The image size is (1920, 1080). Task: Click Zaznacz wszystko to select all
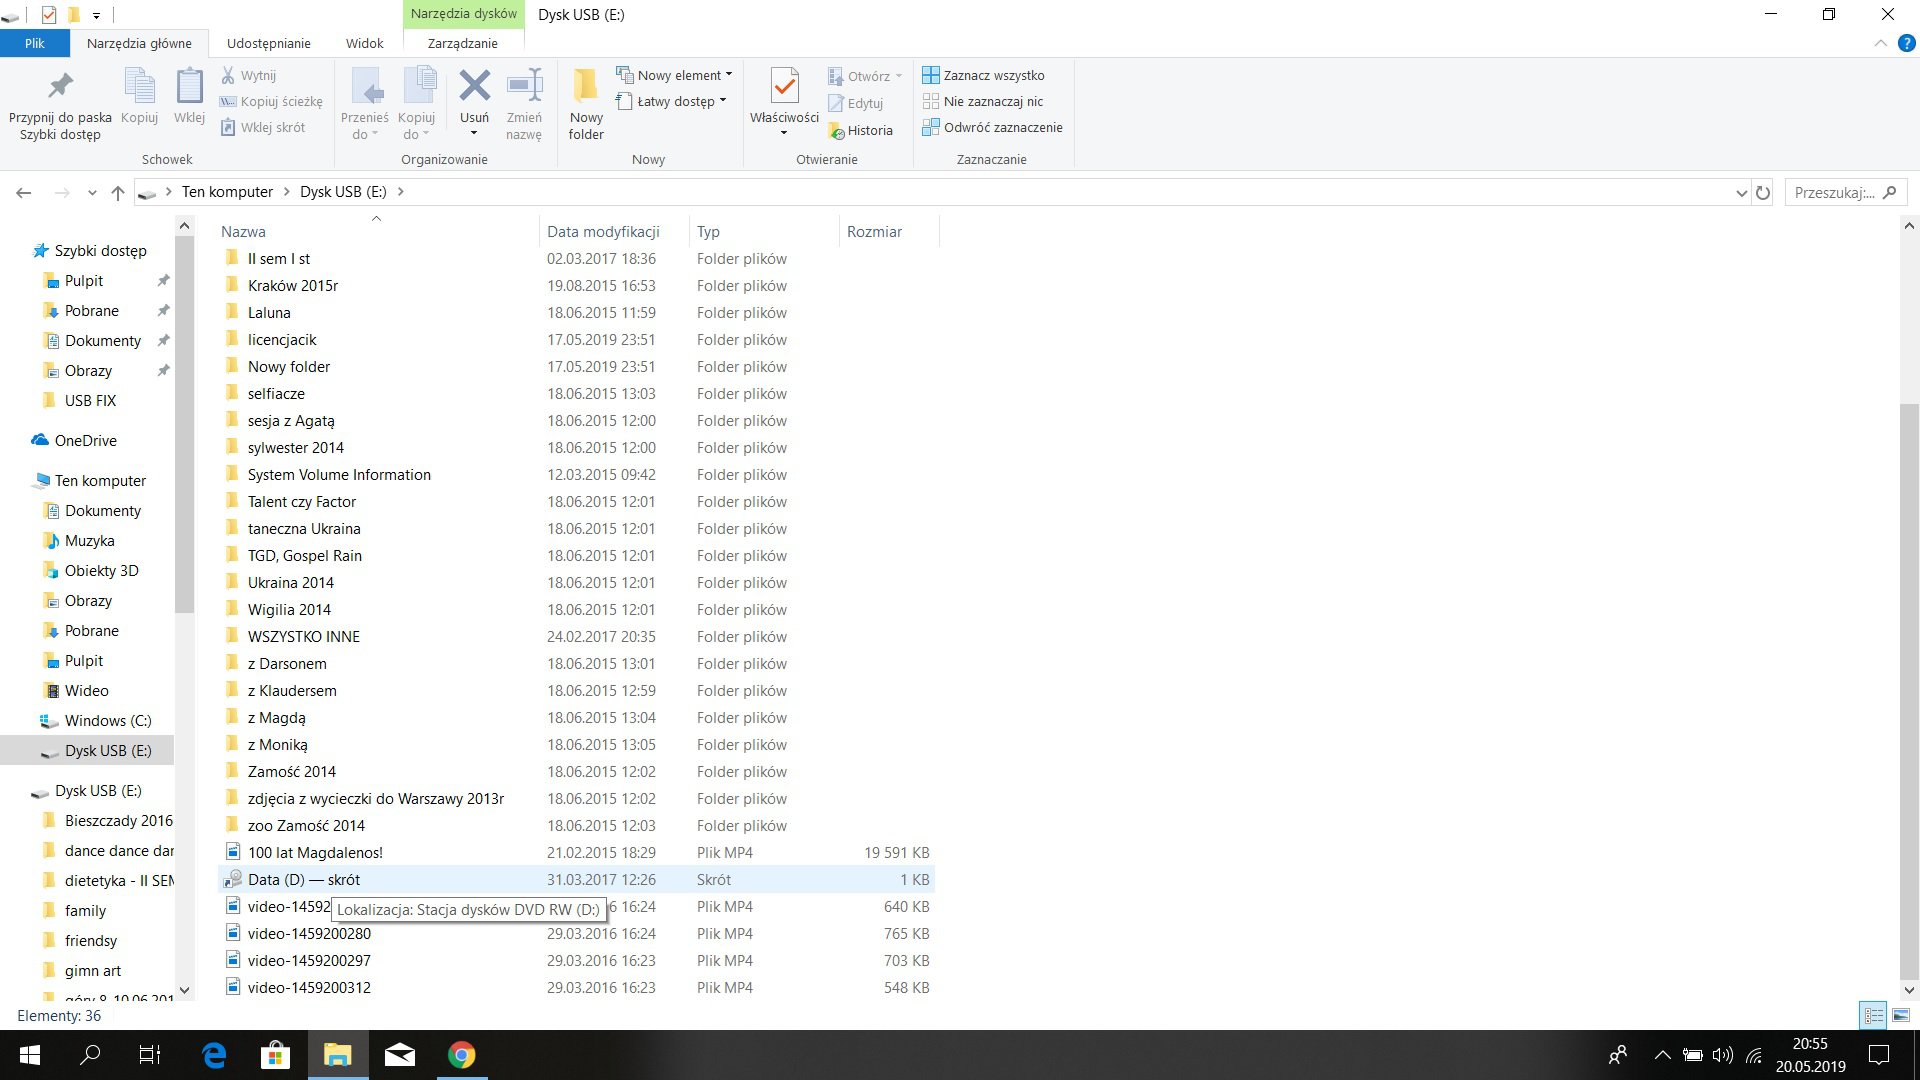983,75
